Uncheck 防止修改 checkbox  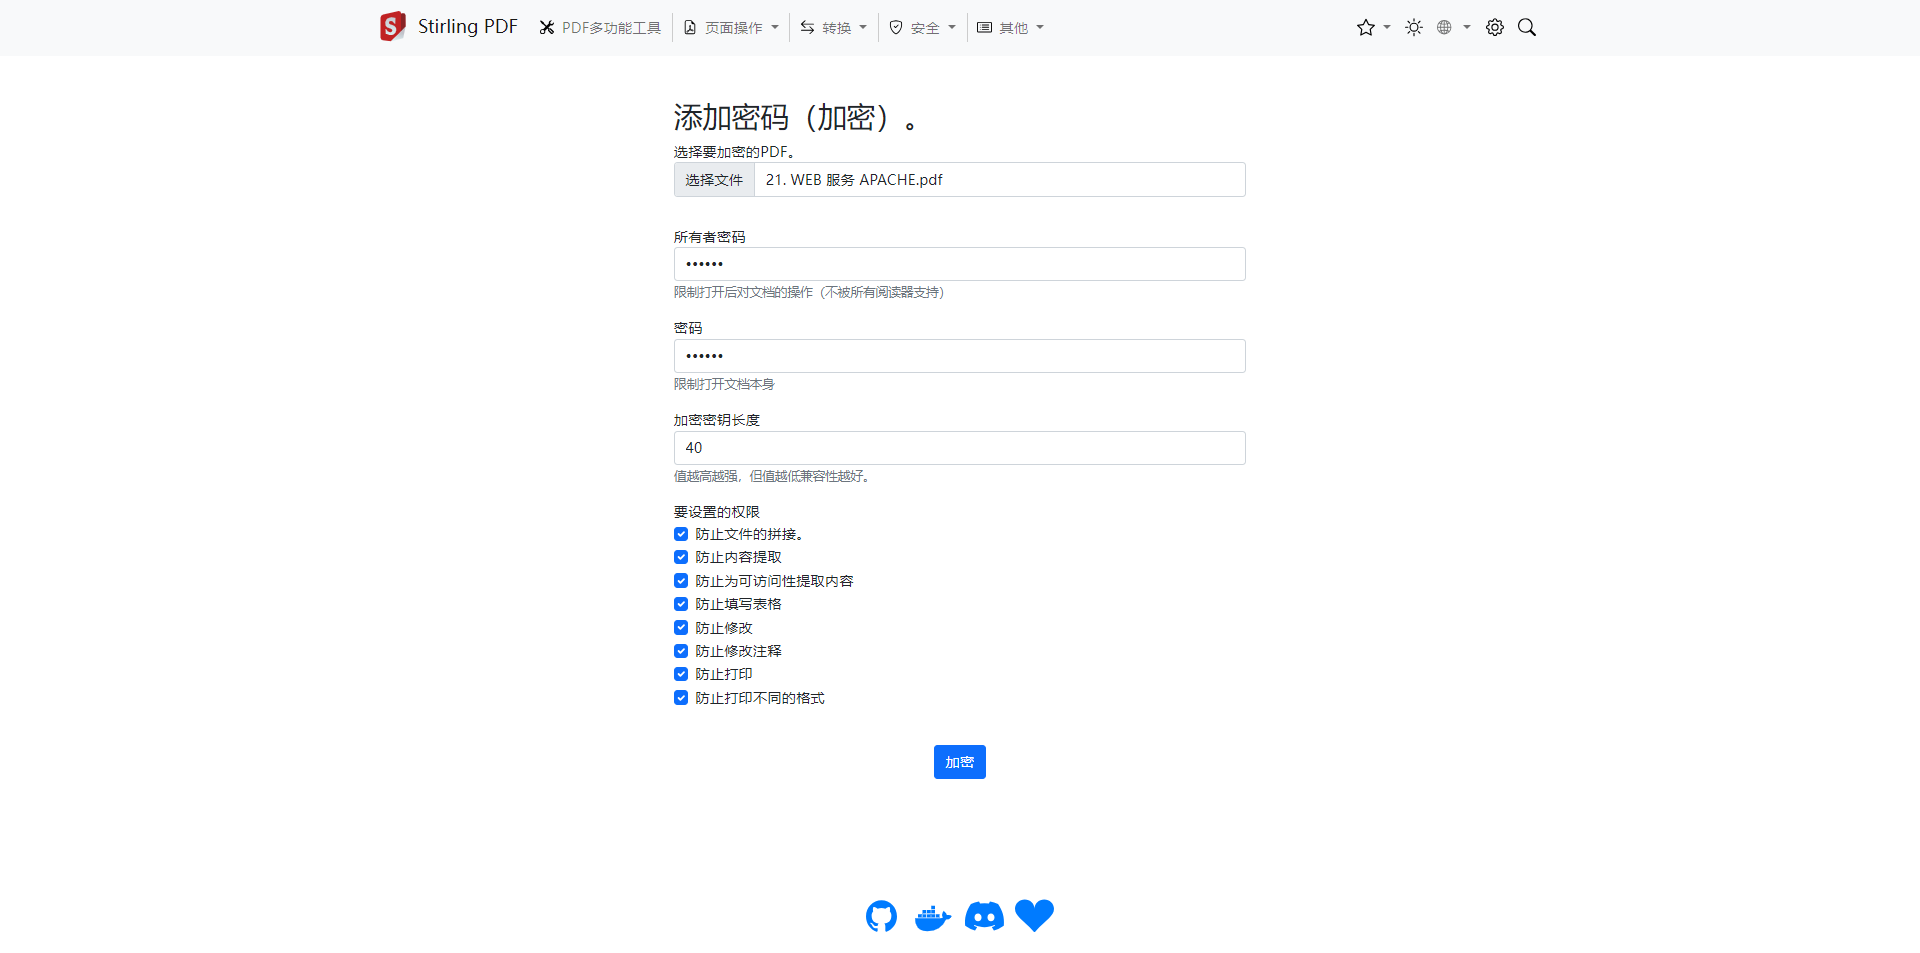tap(681, 628)
